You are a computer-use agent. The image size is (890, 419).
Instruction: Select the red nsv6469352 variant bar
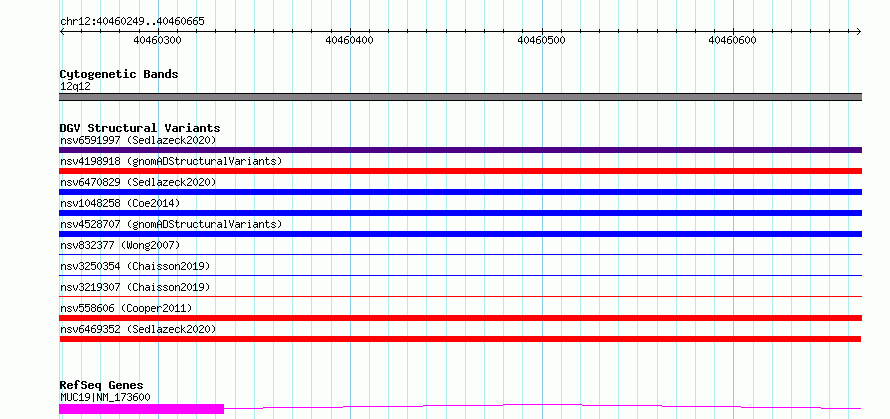coord(460,339)
